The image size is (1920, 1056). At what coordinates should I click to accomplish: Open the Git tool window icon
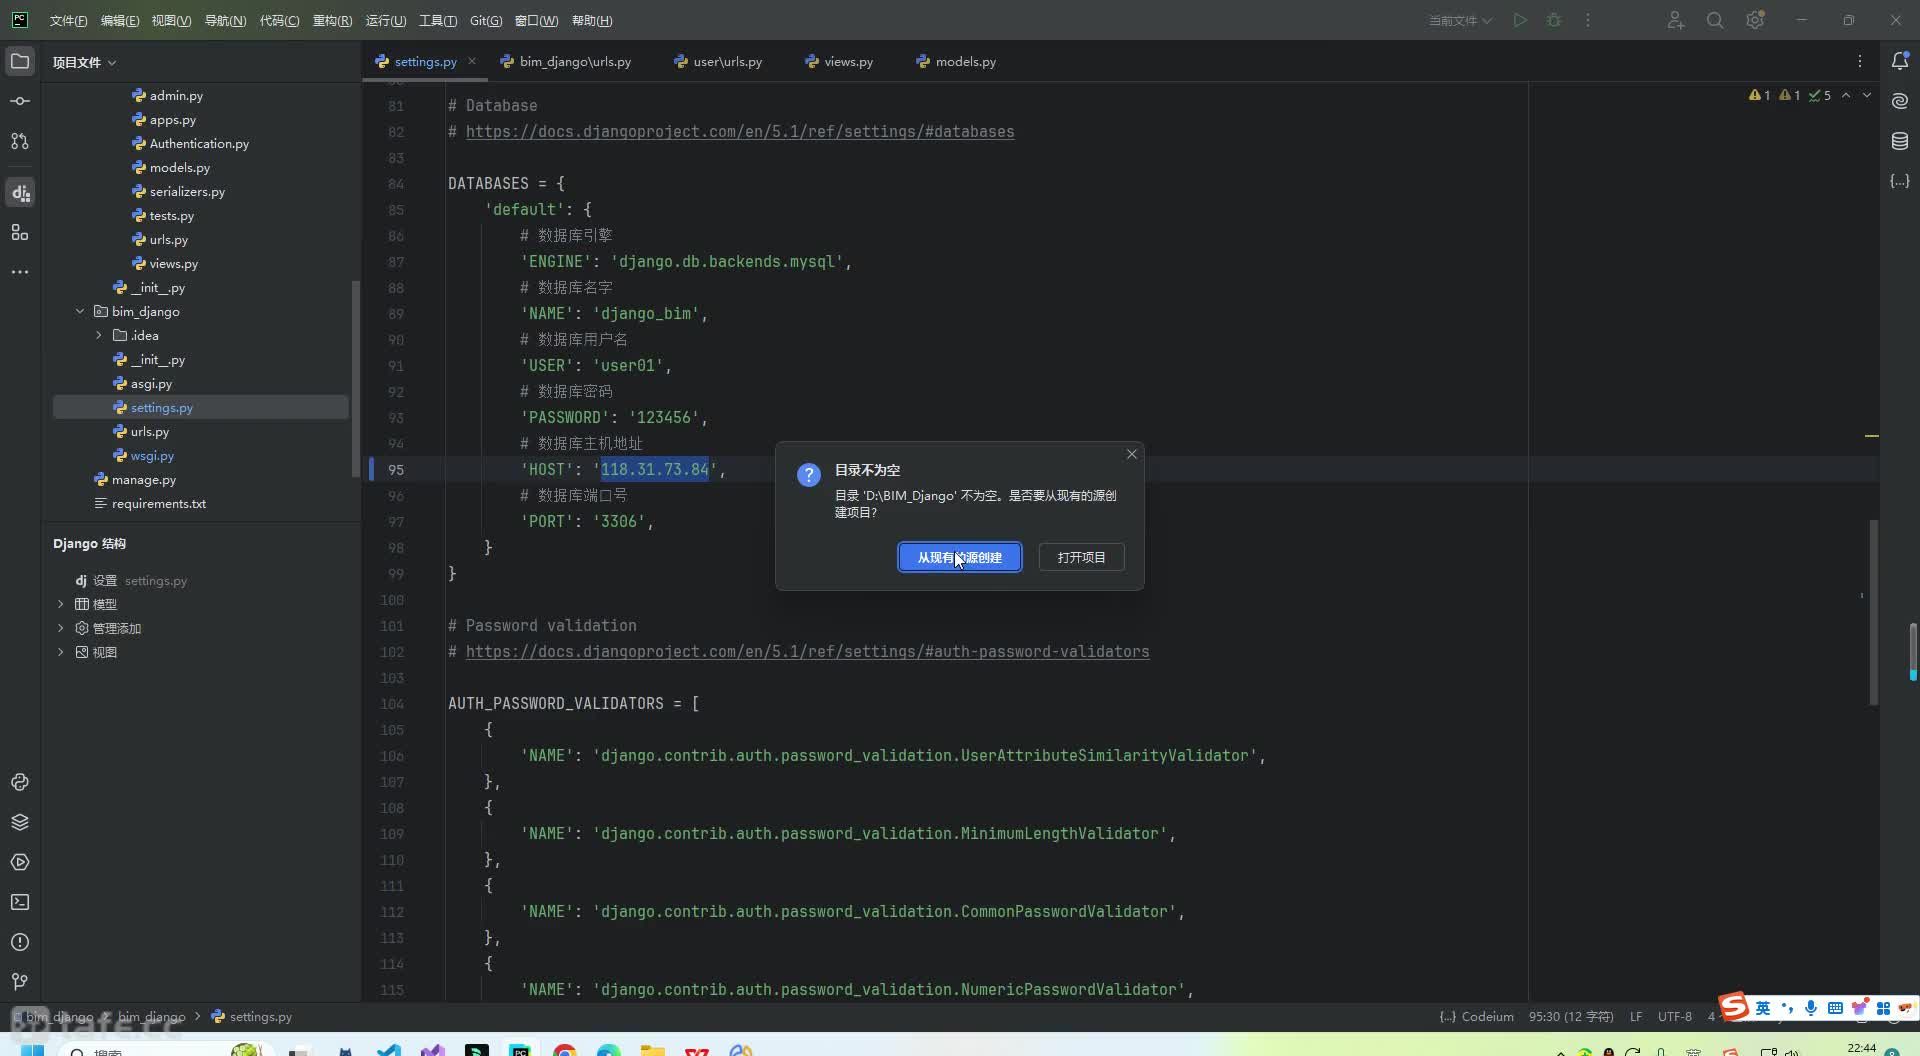(x=20, y=981)
